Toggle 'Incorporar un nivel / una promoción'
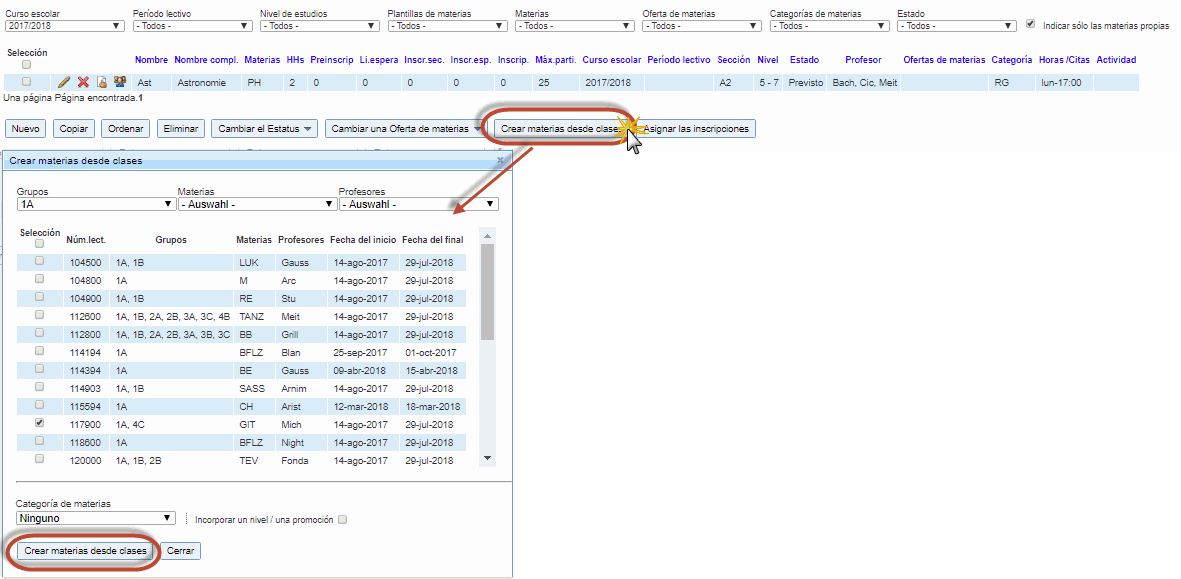This screenshot has width=1181, height=579. pos(343,520)
